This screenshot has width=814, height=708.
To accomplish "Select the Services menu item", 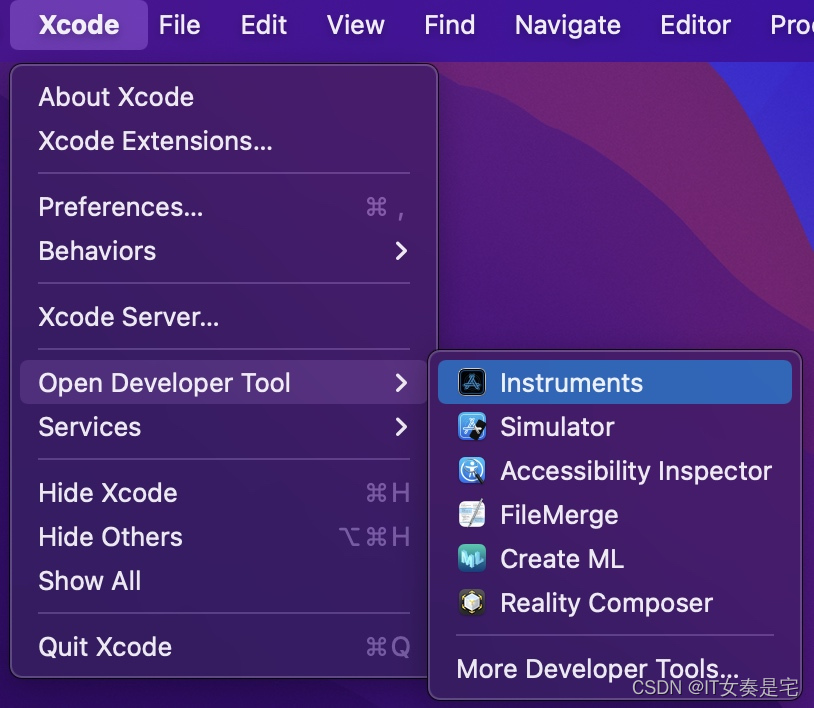I will point(224,427).
